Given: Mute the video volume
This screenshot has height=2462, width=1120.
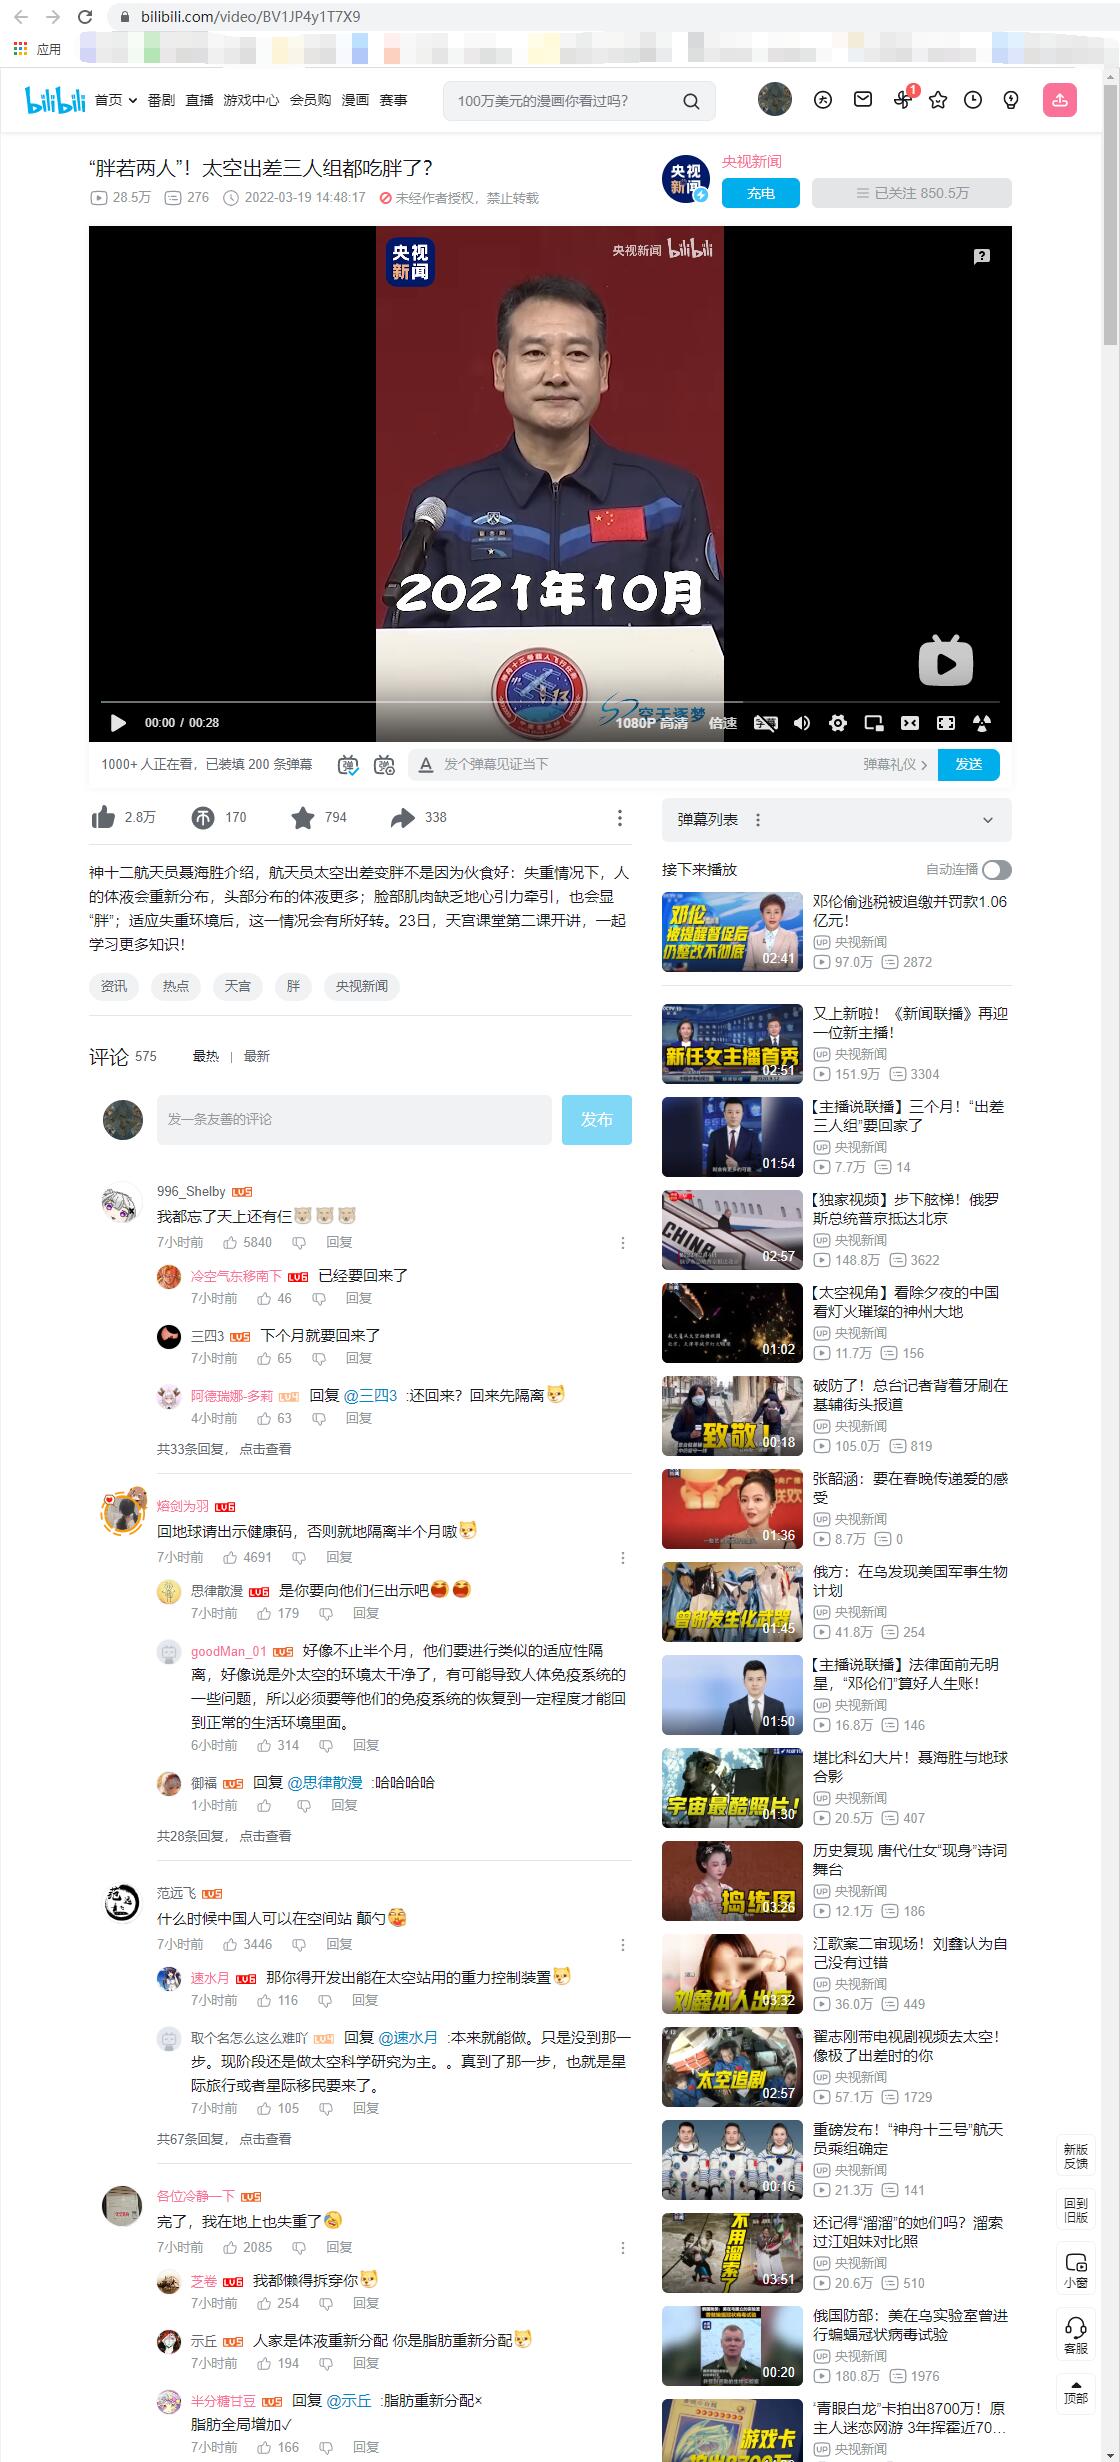Looking at the screenshot, I should (x=802, y=723).
